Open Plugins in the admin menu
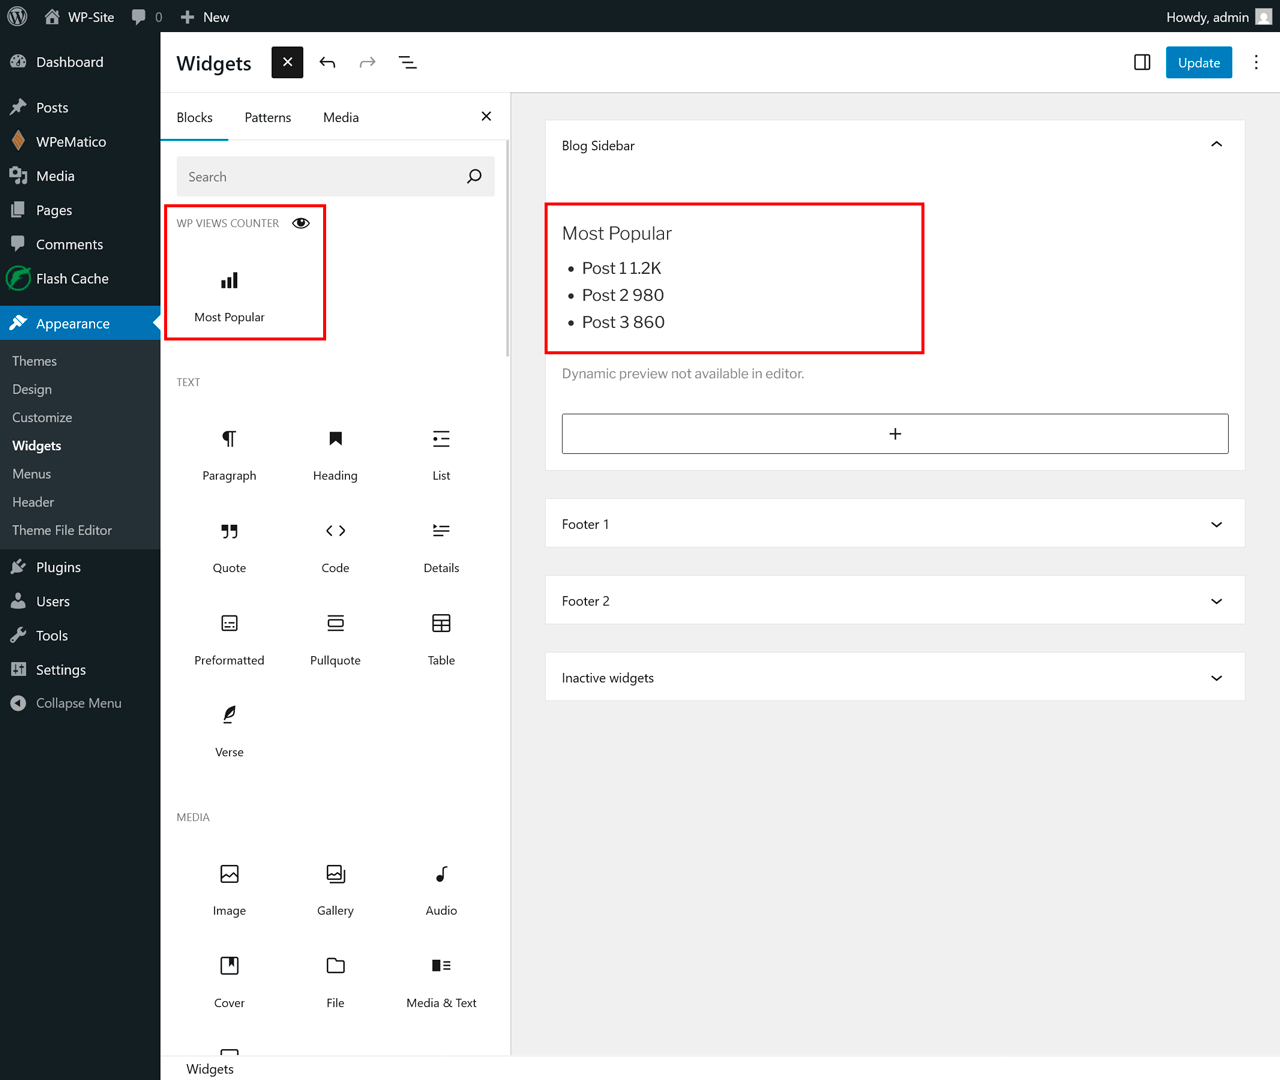This screenshot has height=1080, width=1280. tap(58, 567)
